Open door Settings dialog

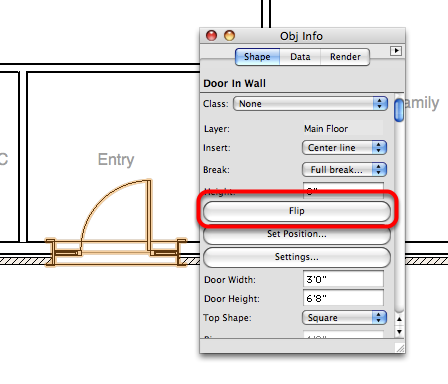297,257
